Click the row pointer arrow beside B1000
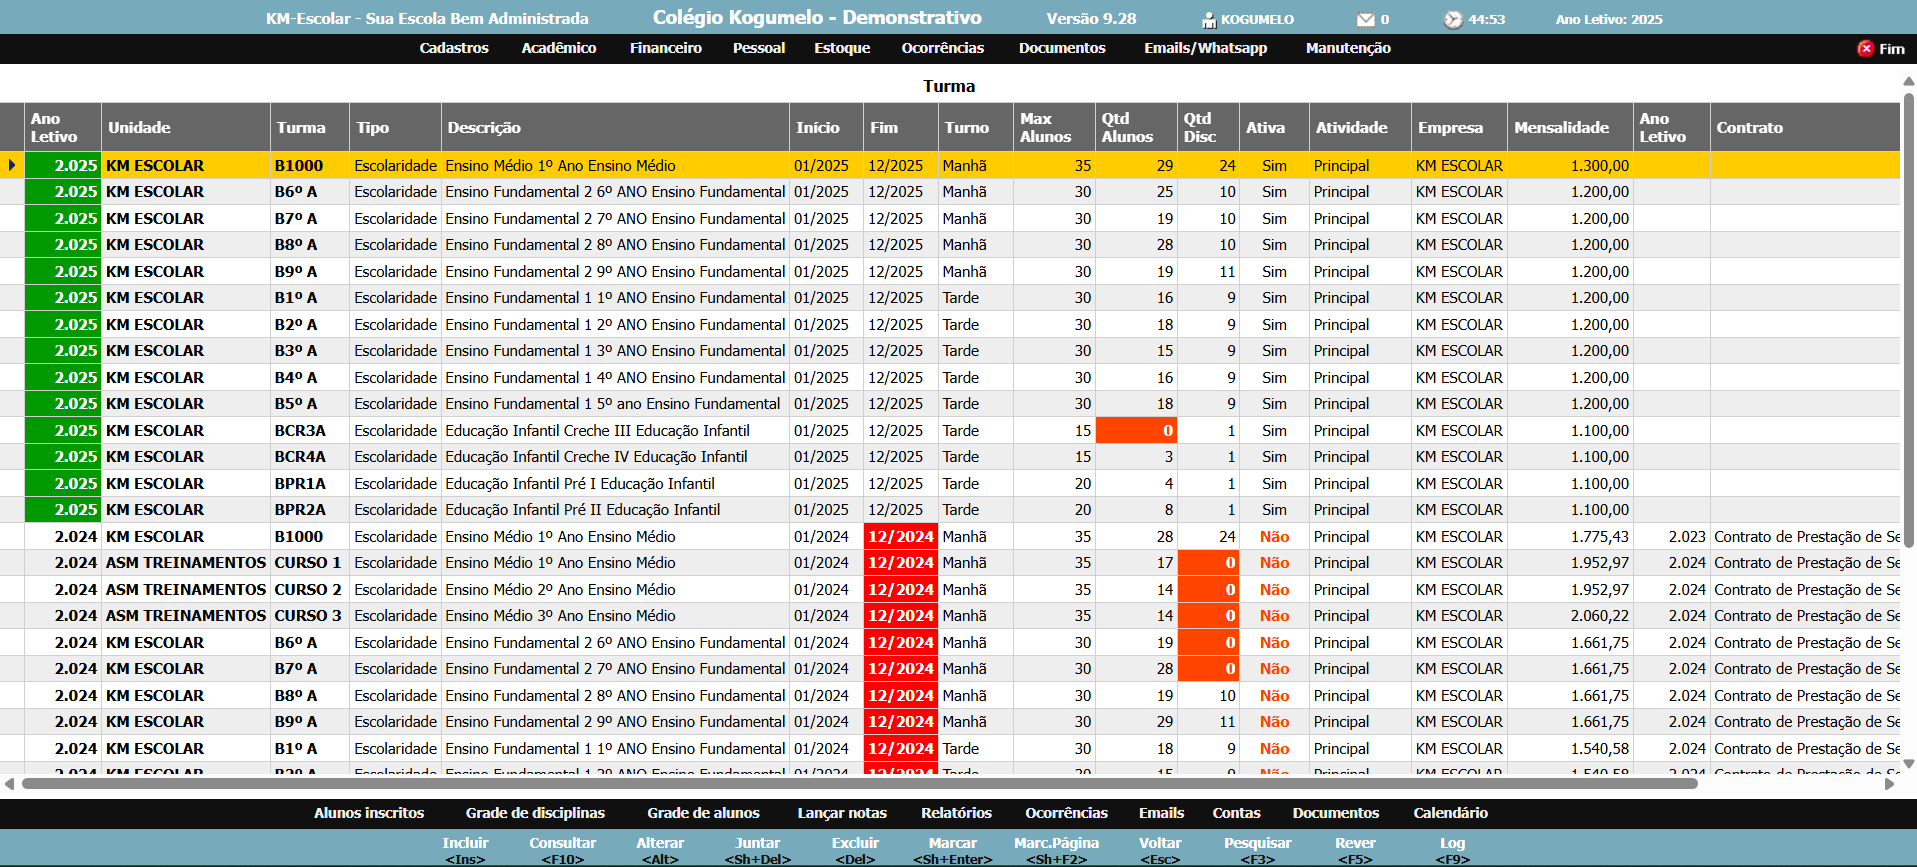 pyautogui.click(x=12, y=166)
